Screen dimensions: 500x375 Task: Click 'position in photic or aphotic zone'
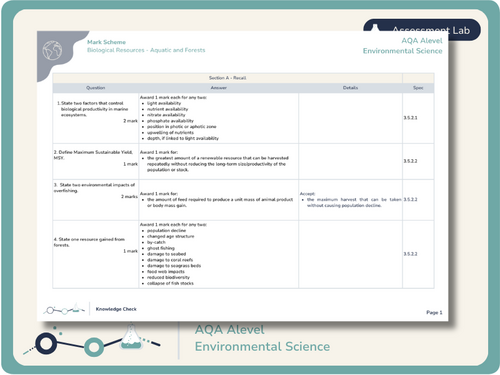[182, 127]
